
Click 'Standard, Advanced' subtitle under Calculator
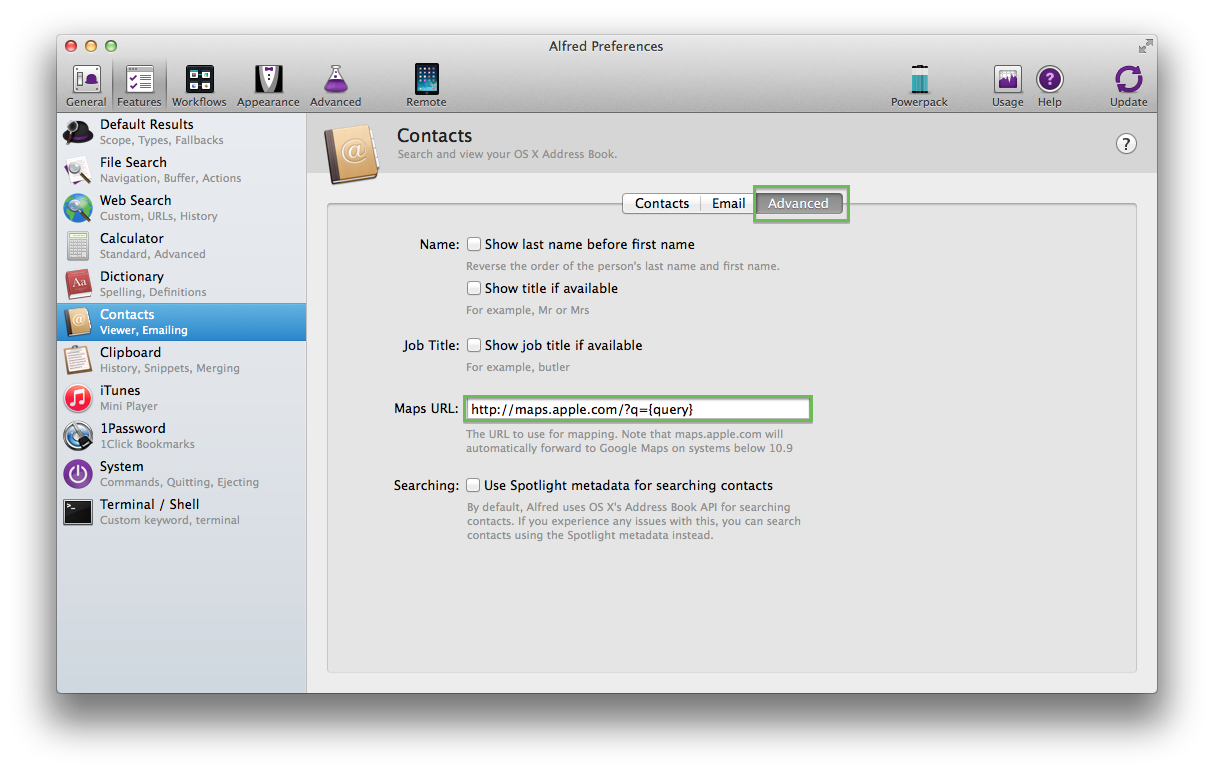tap(153, 254)
